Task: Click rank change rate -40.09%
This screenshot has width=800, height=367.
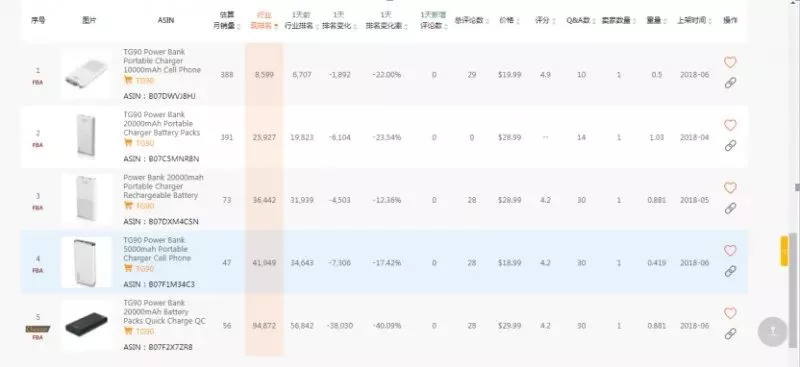Action: click(x=386, y=326)
